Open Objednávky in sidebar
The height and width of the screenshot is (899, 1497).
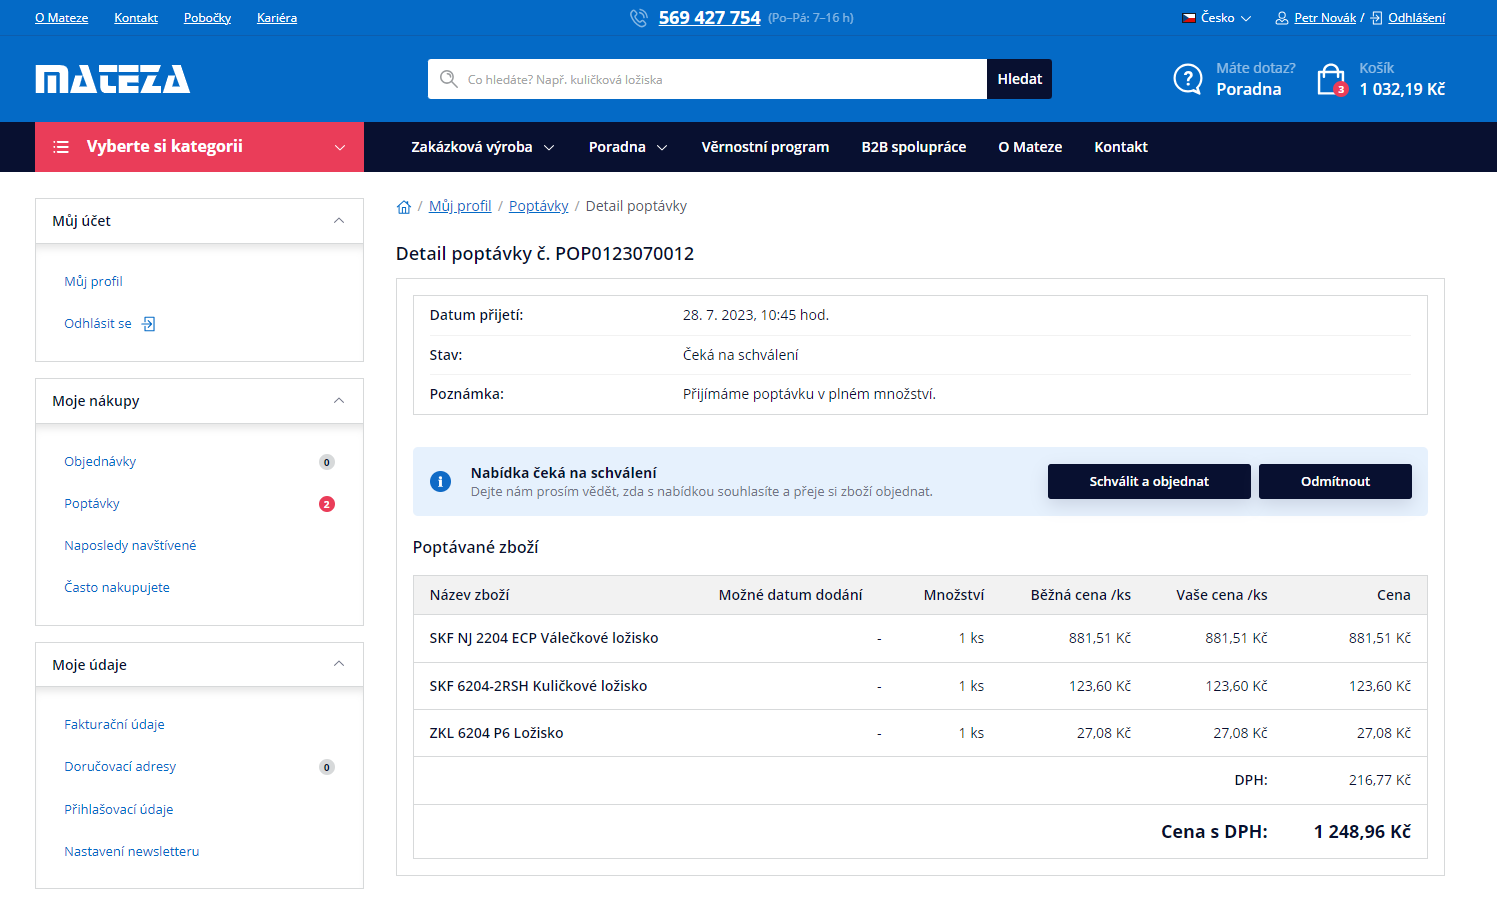tap(100, 462)
